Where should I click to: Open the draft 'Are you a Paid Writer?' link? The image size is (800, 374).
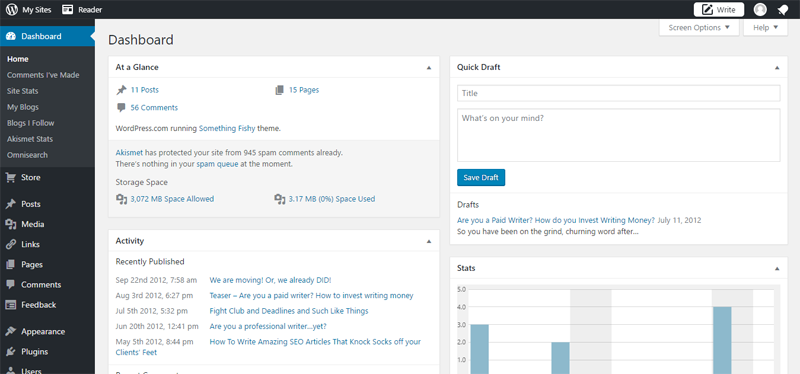[x=556, y=220]
